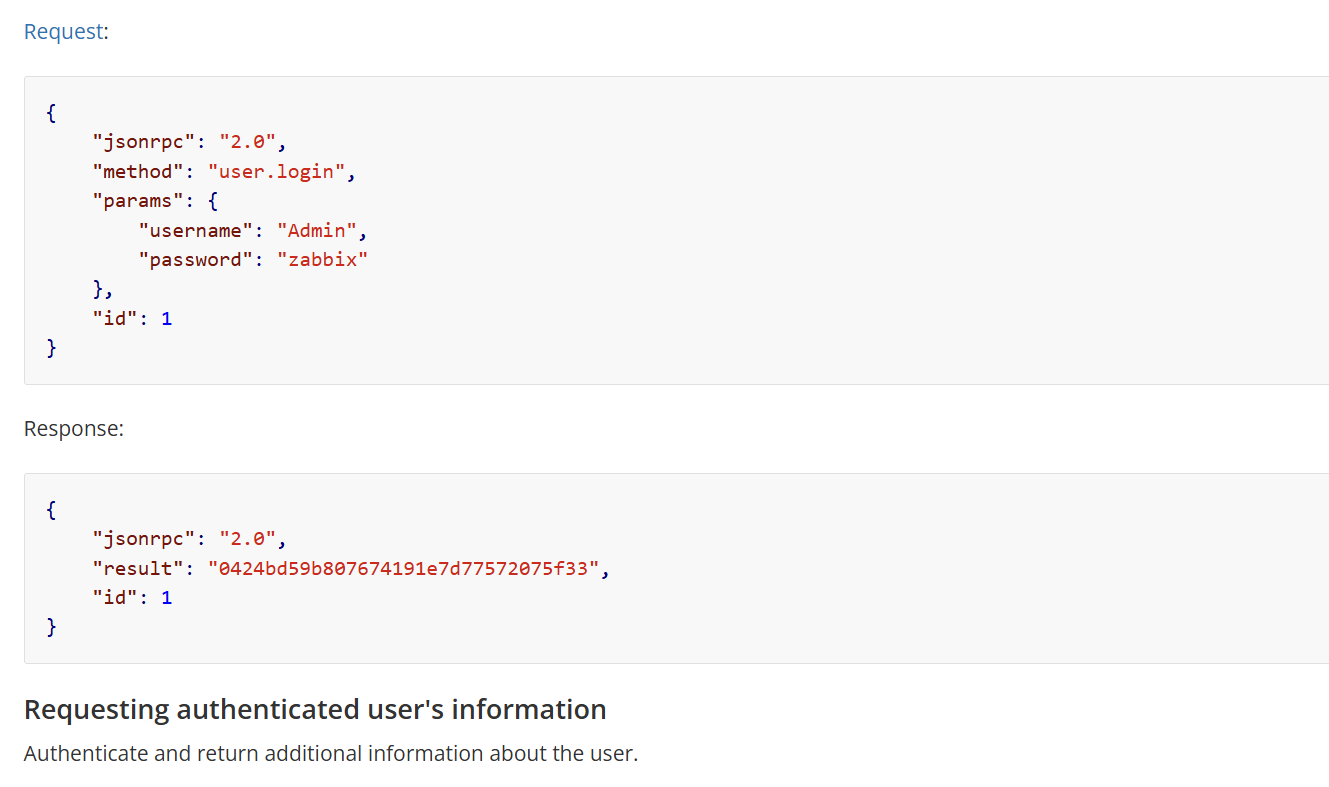This screenshot has height=787, width=1329.
Task: Click the "2.0" version value in request
Action: 247,142
